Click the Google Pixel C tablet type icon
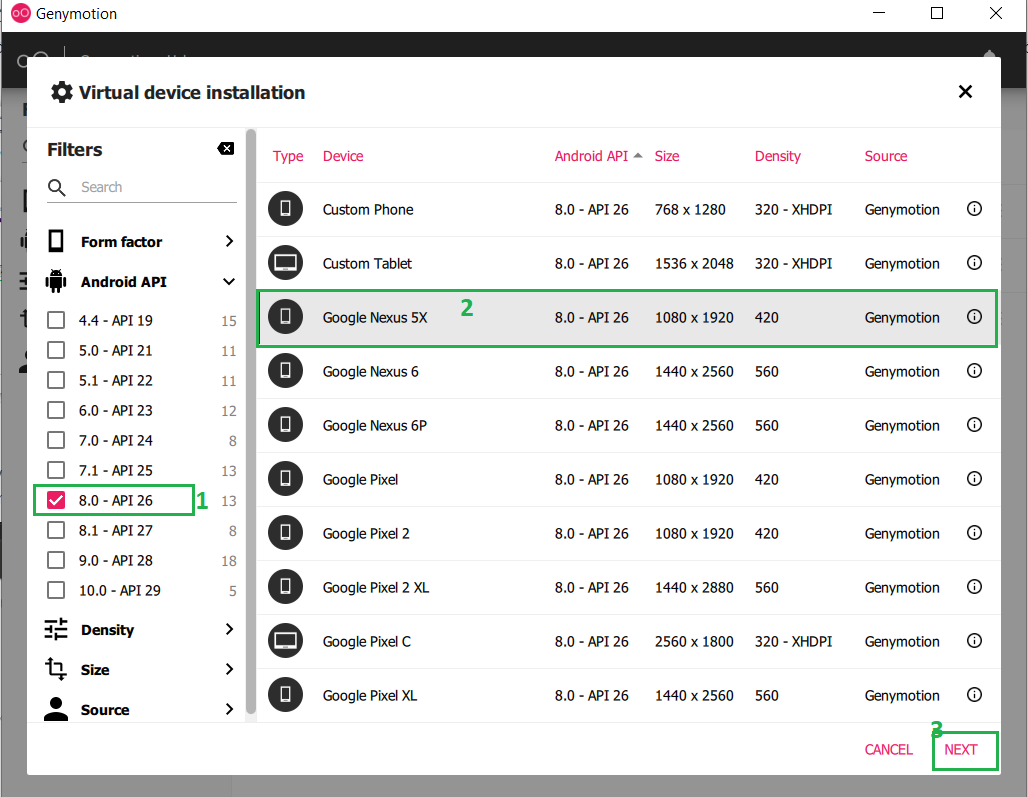The height and width of the screenshot is (797, 1028). pyautogui.click(x=285, y=640)
